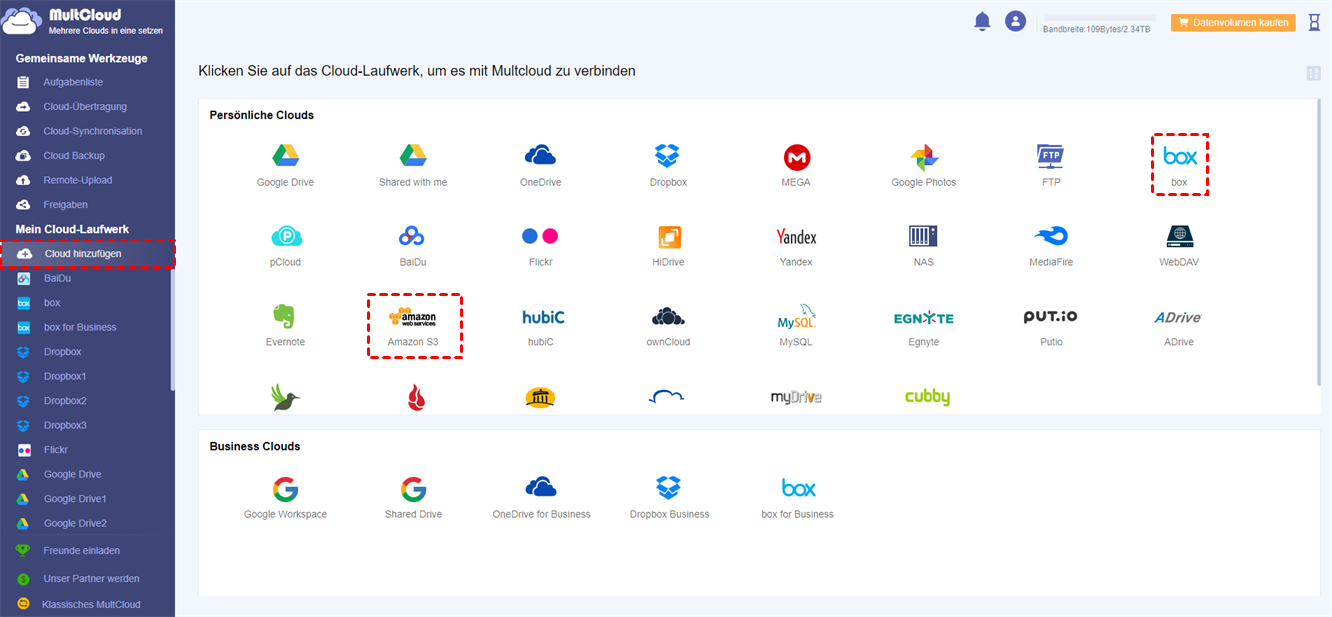Add Dropbox Business cloud

(669, 497)
